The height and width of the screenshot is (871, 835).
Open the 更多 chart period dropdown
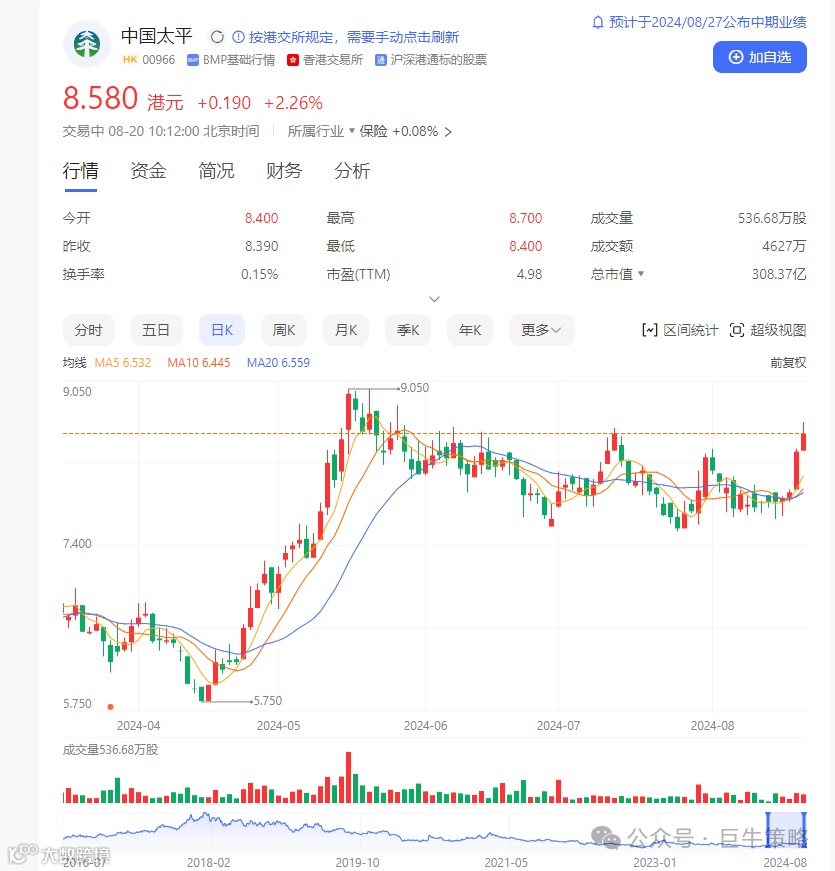pyautogui.click(x=541, y=331)
